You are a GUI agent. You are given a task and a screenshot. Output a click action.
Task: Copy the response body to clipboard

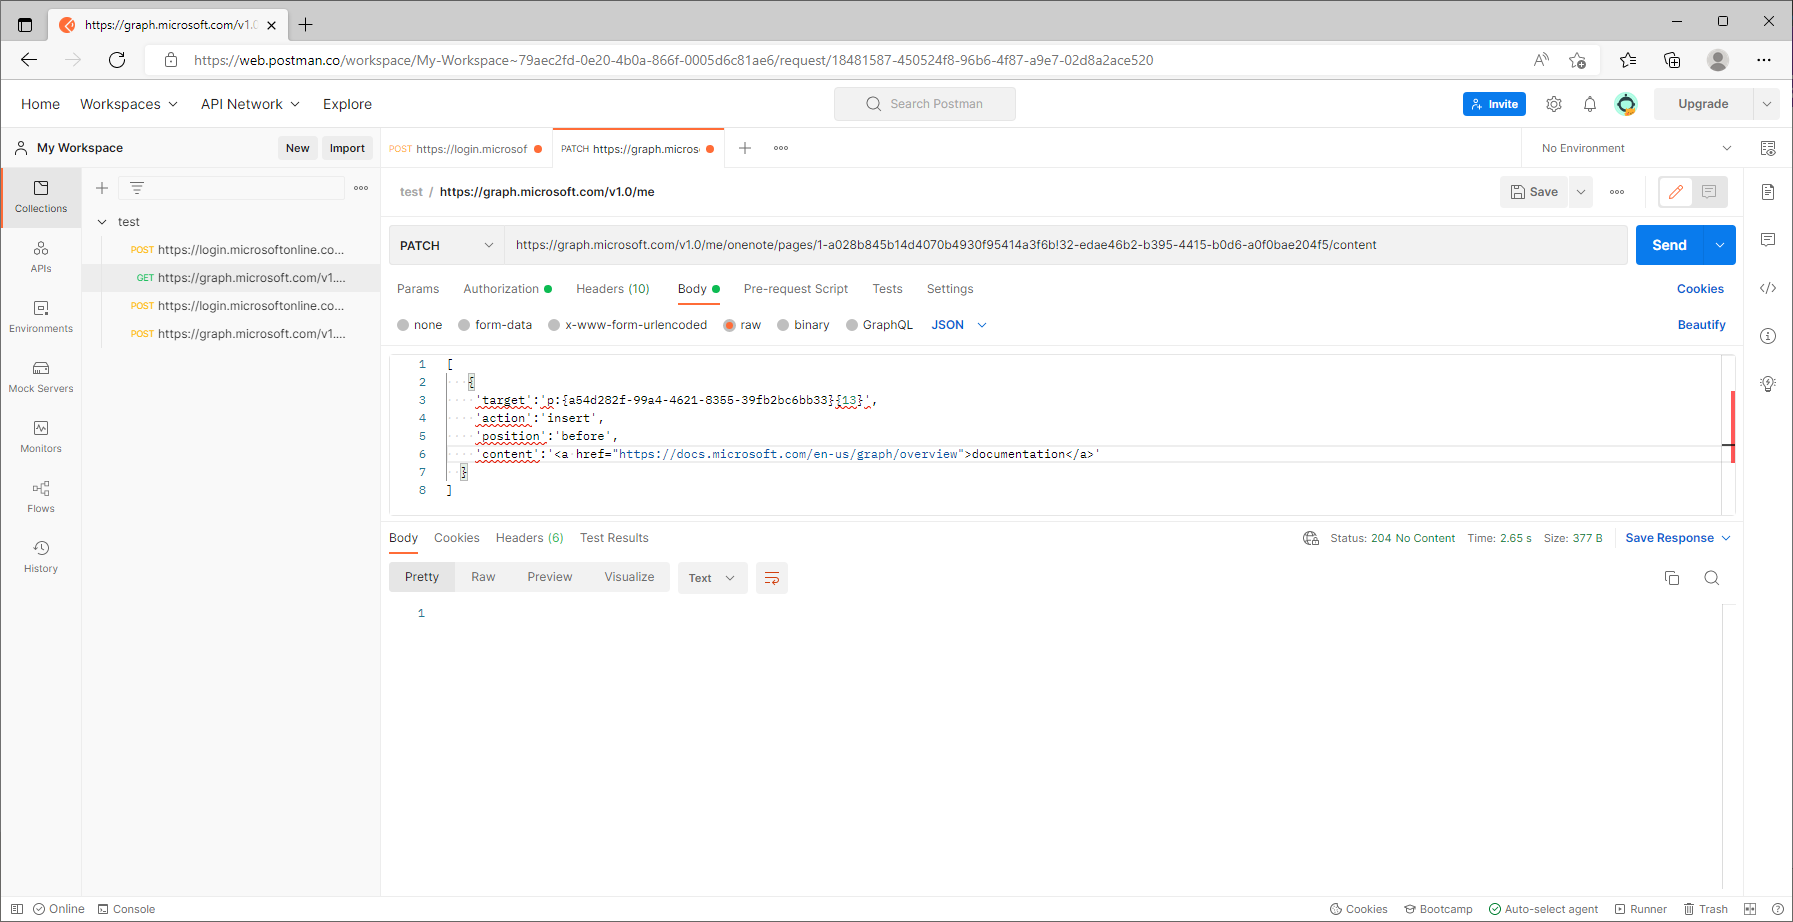click(1672, 578)
